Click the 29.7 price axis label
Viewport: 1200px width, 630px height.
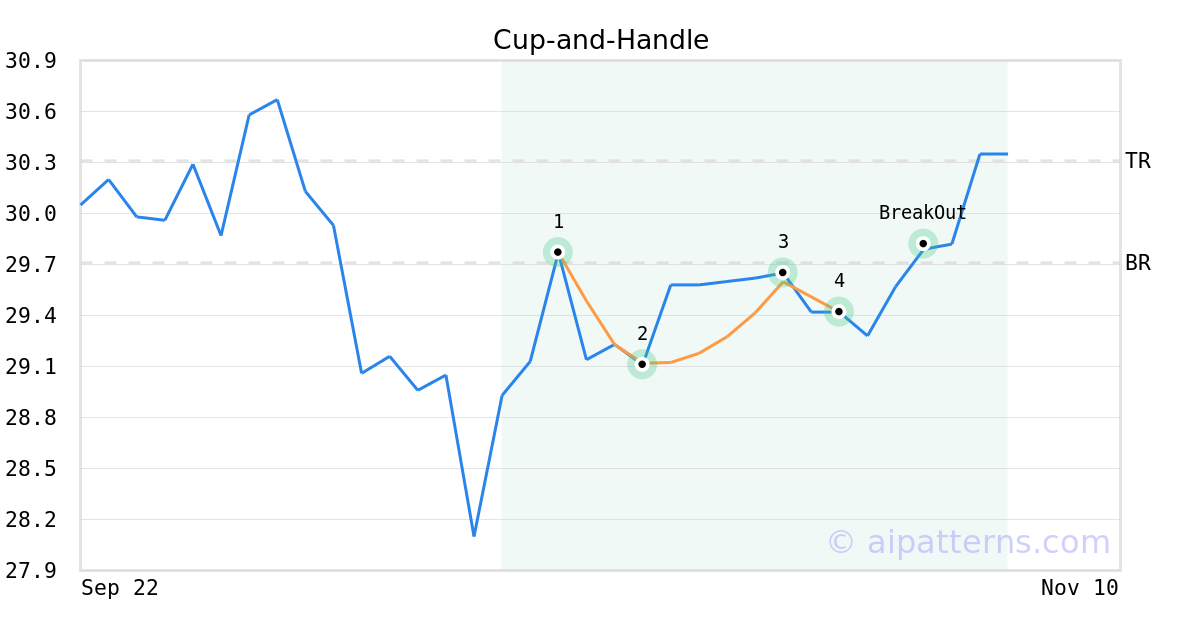coord(30,265)
